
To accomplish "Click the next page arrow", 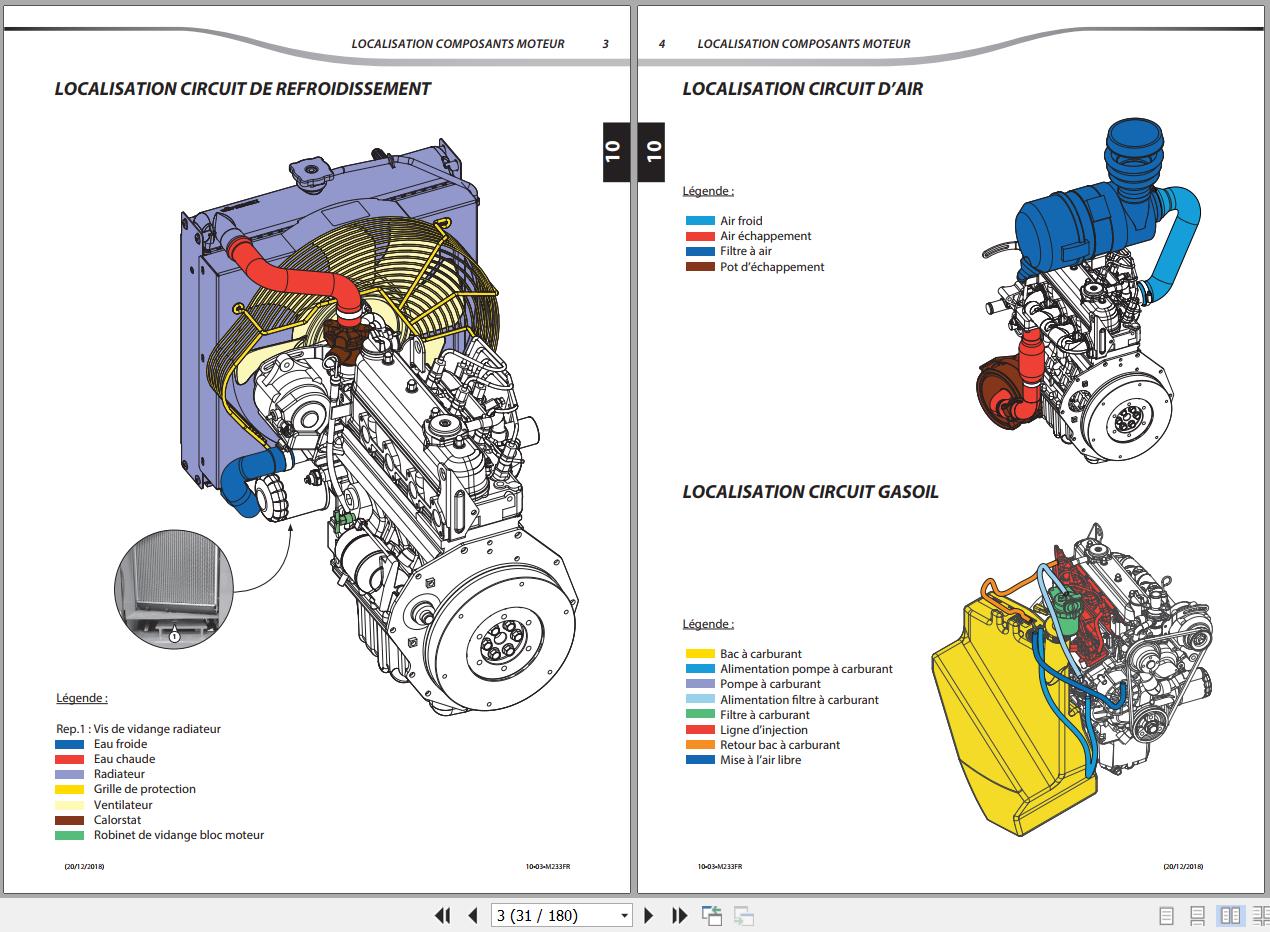I will (648, 915).
